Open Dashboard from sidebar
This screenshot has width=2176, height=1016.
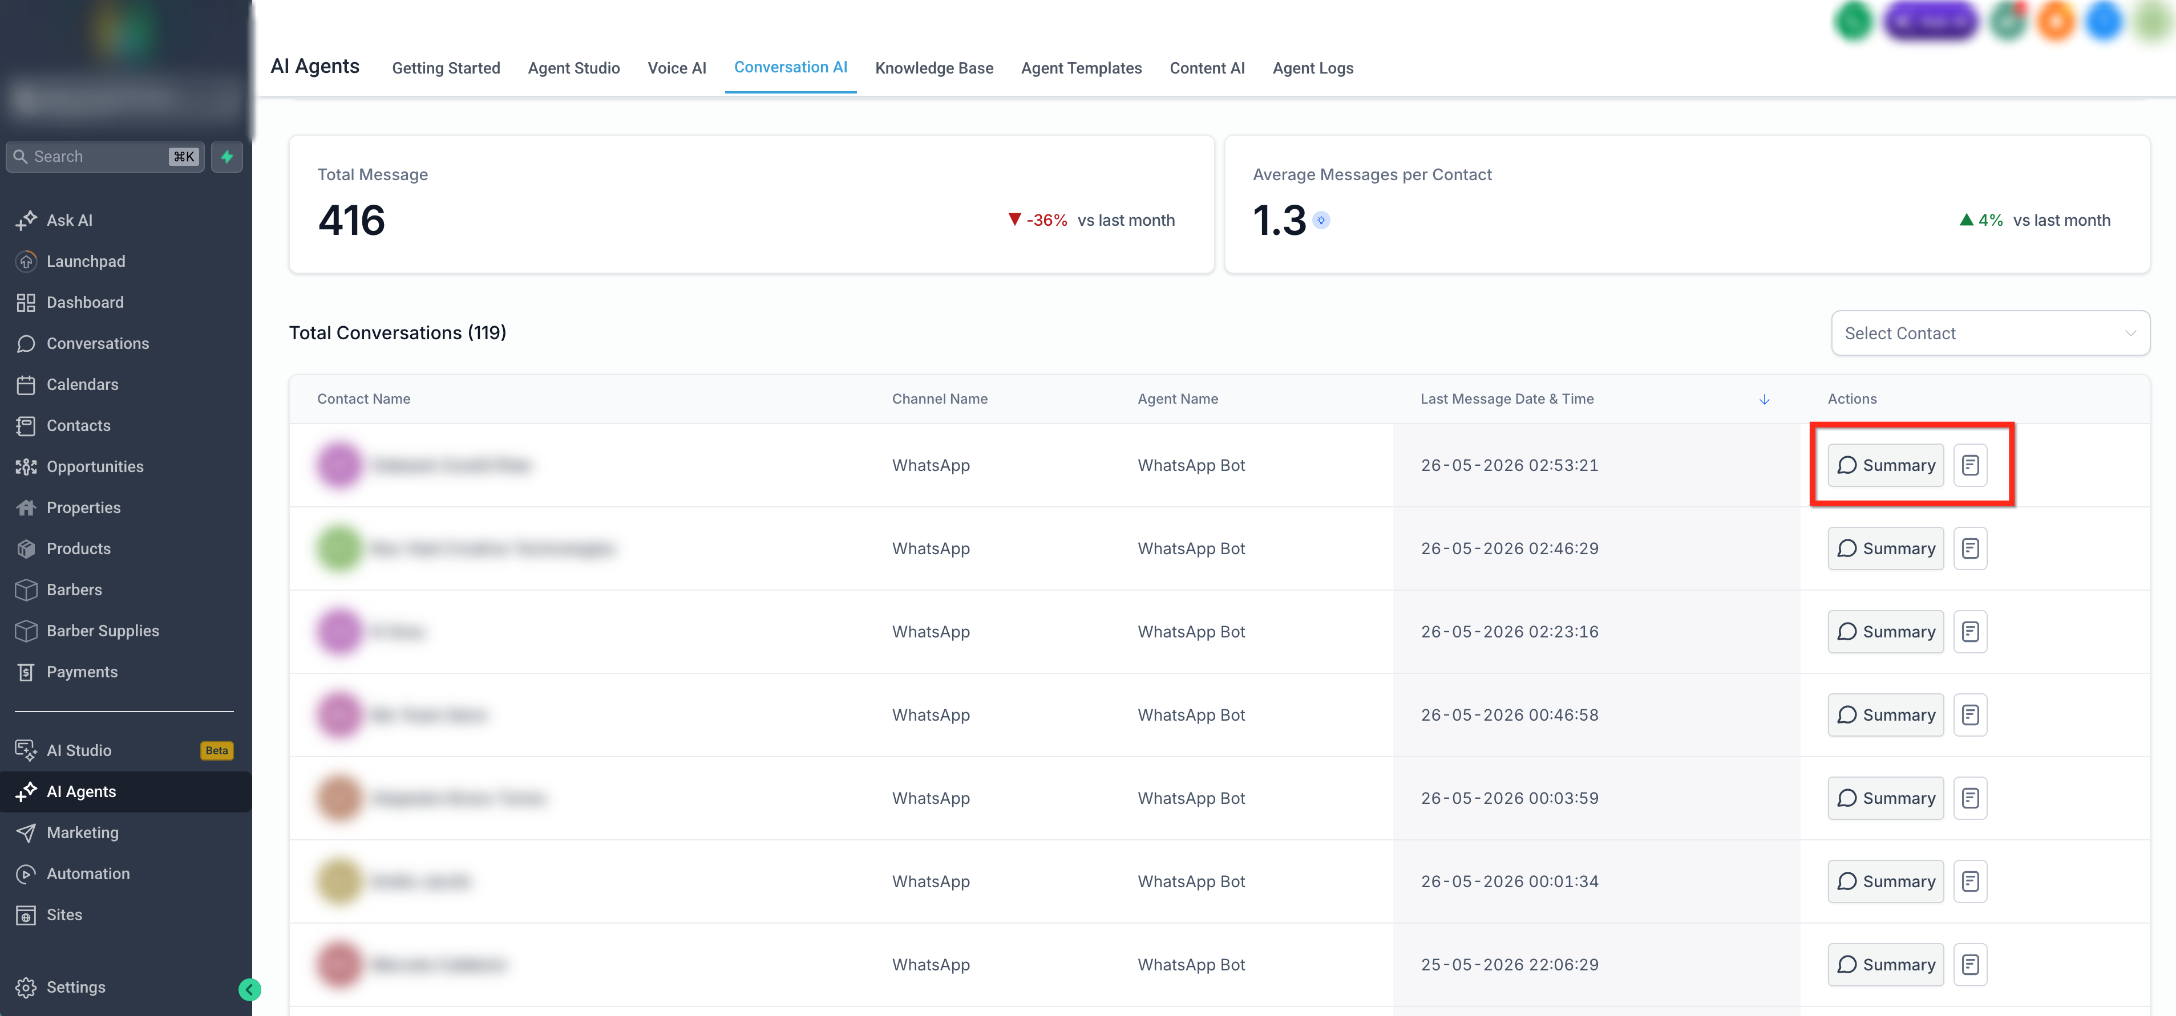point(85,302)
